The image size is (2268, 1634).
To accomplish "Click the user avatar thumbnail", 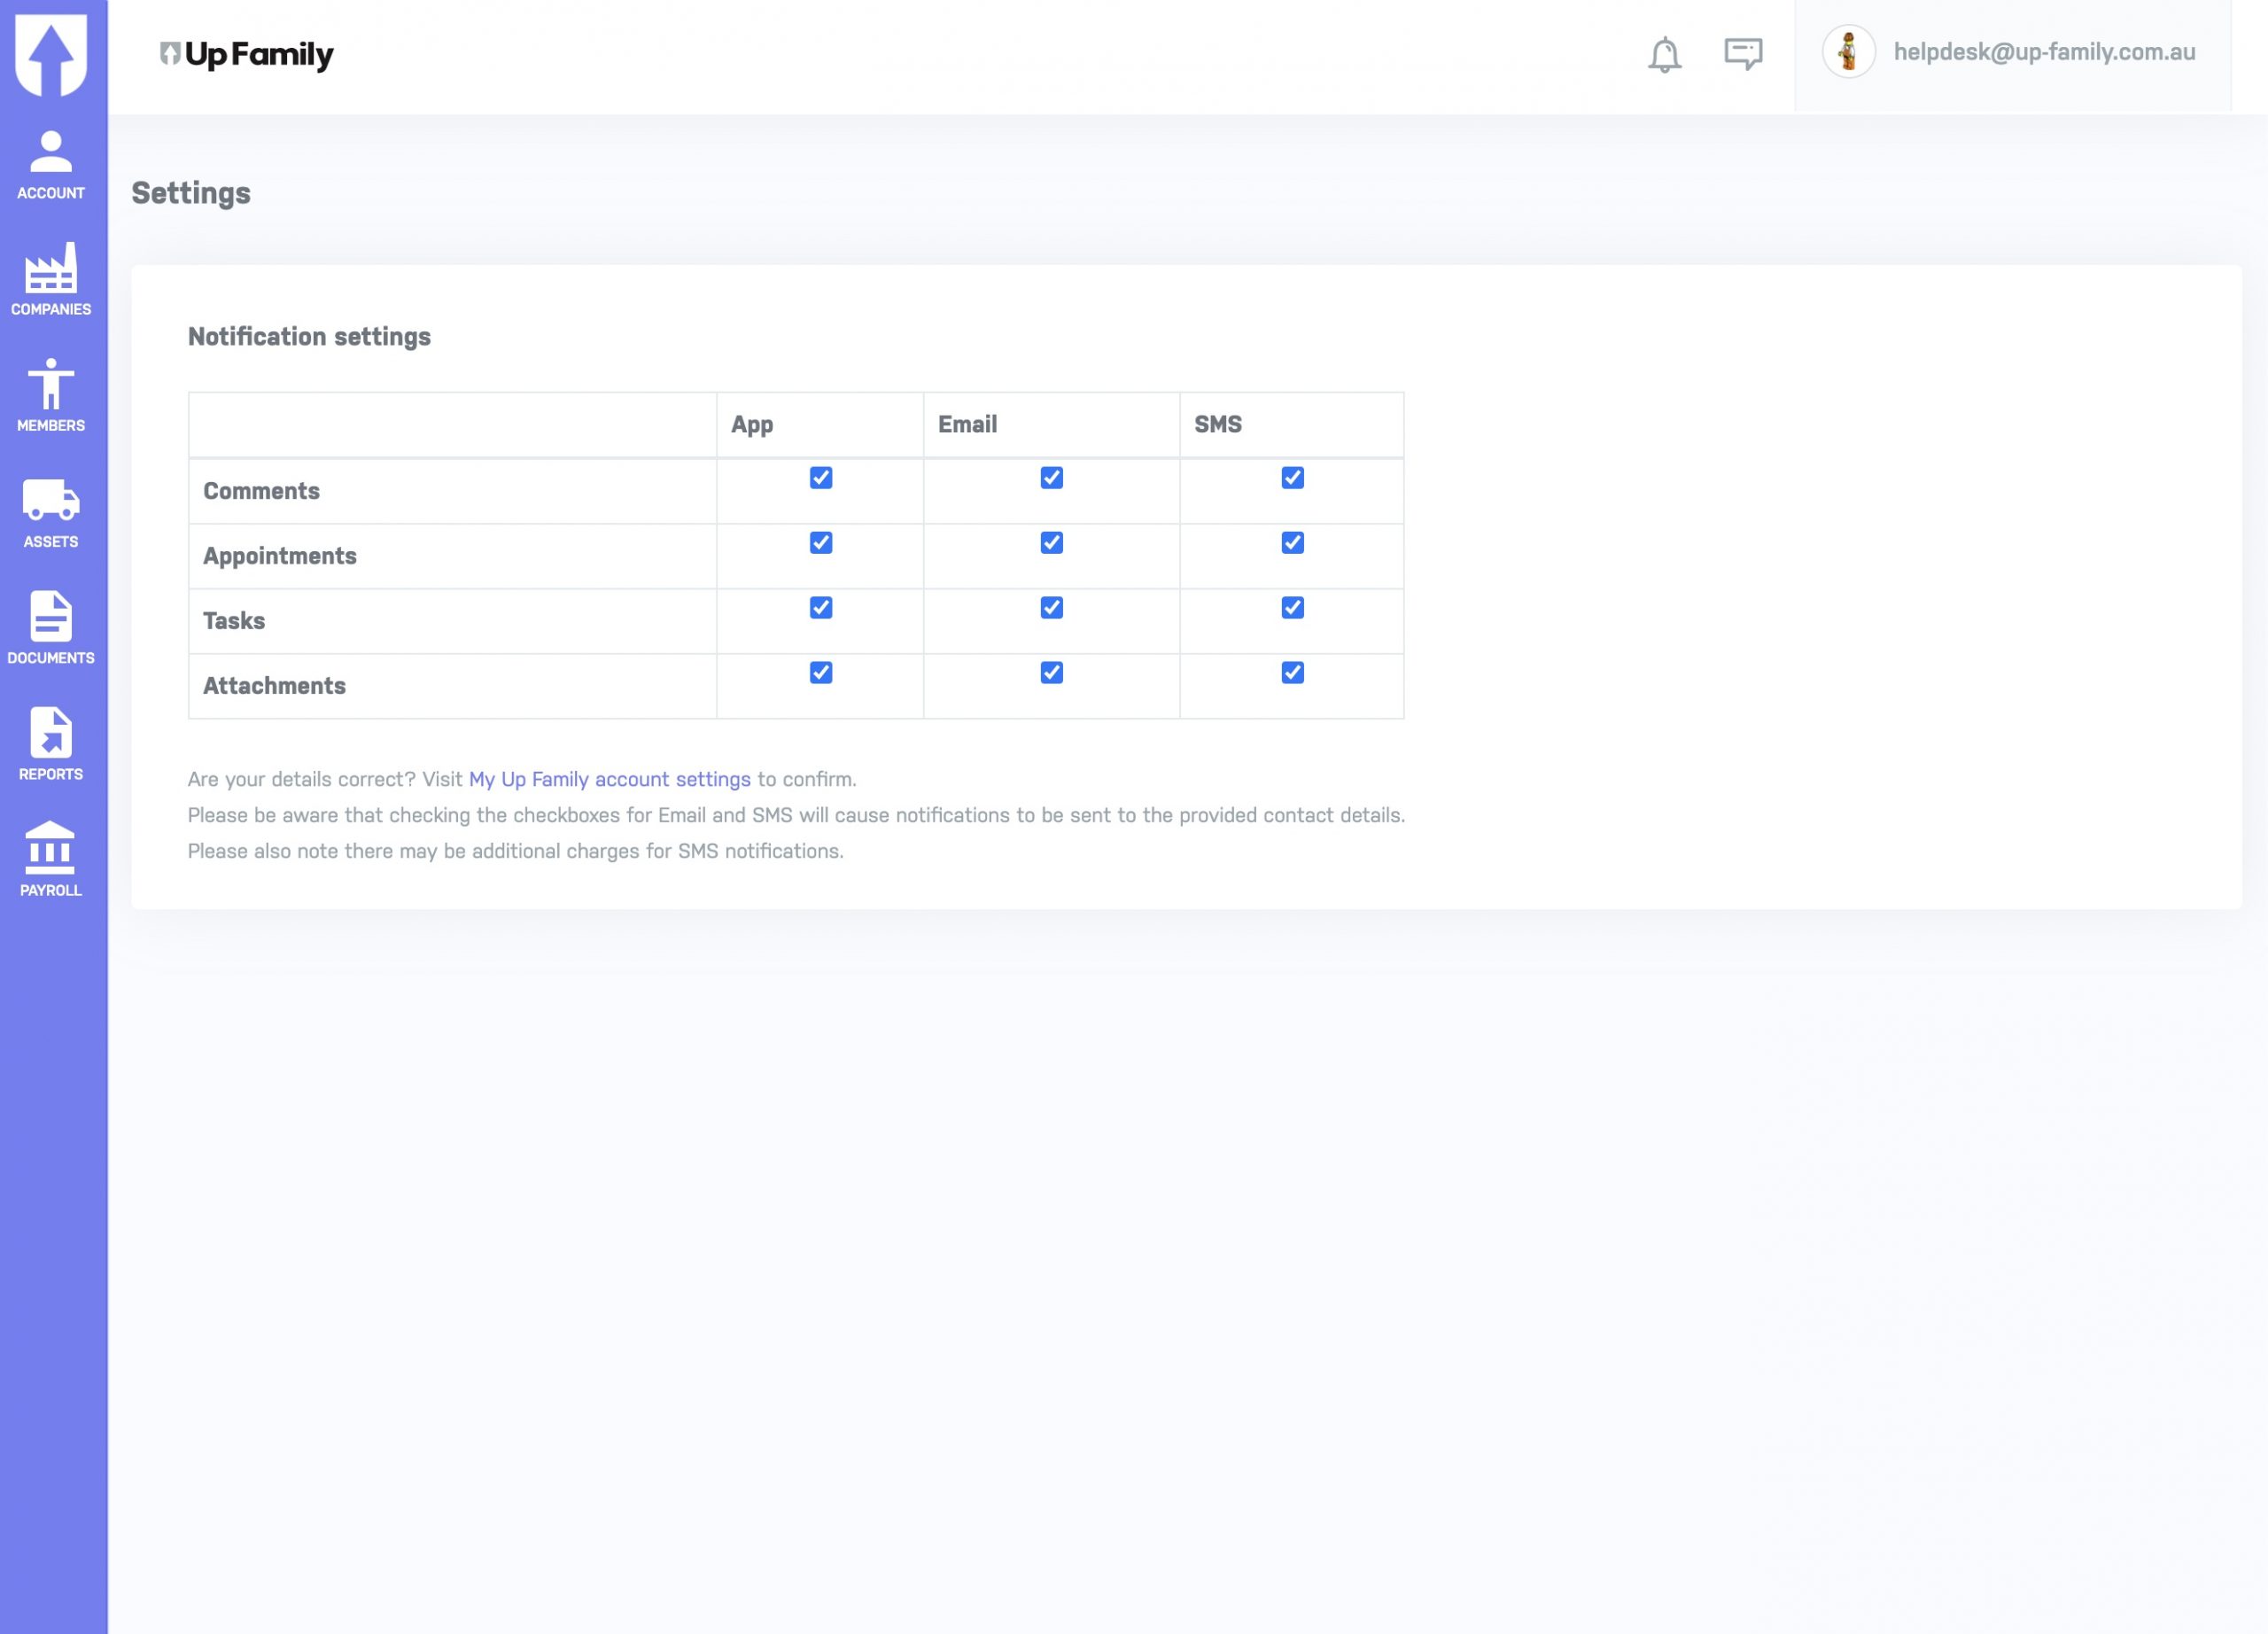I will point(1848,52).
